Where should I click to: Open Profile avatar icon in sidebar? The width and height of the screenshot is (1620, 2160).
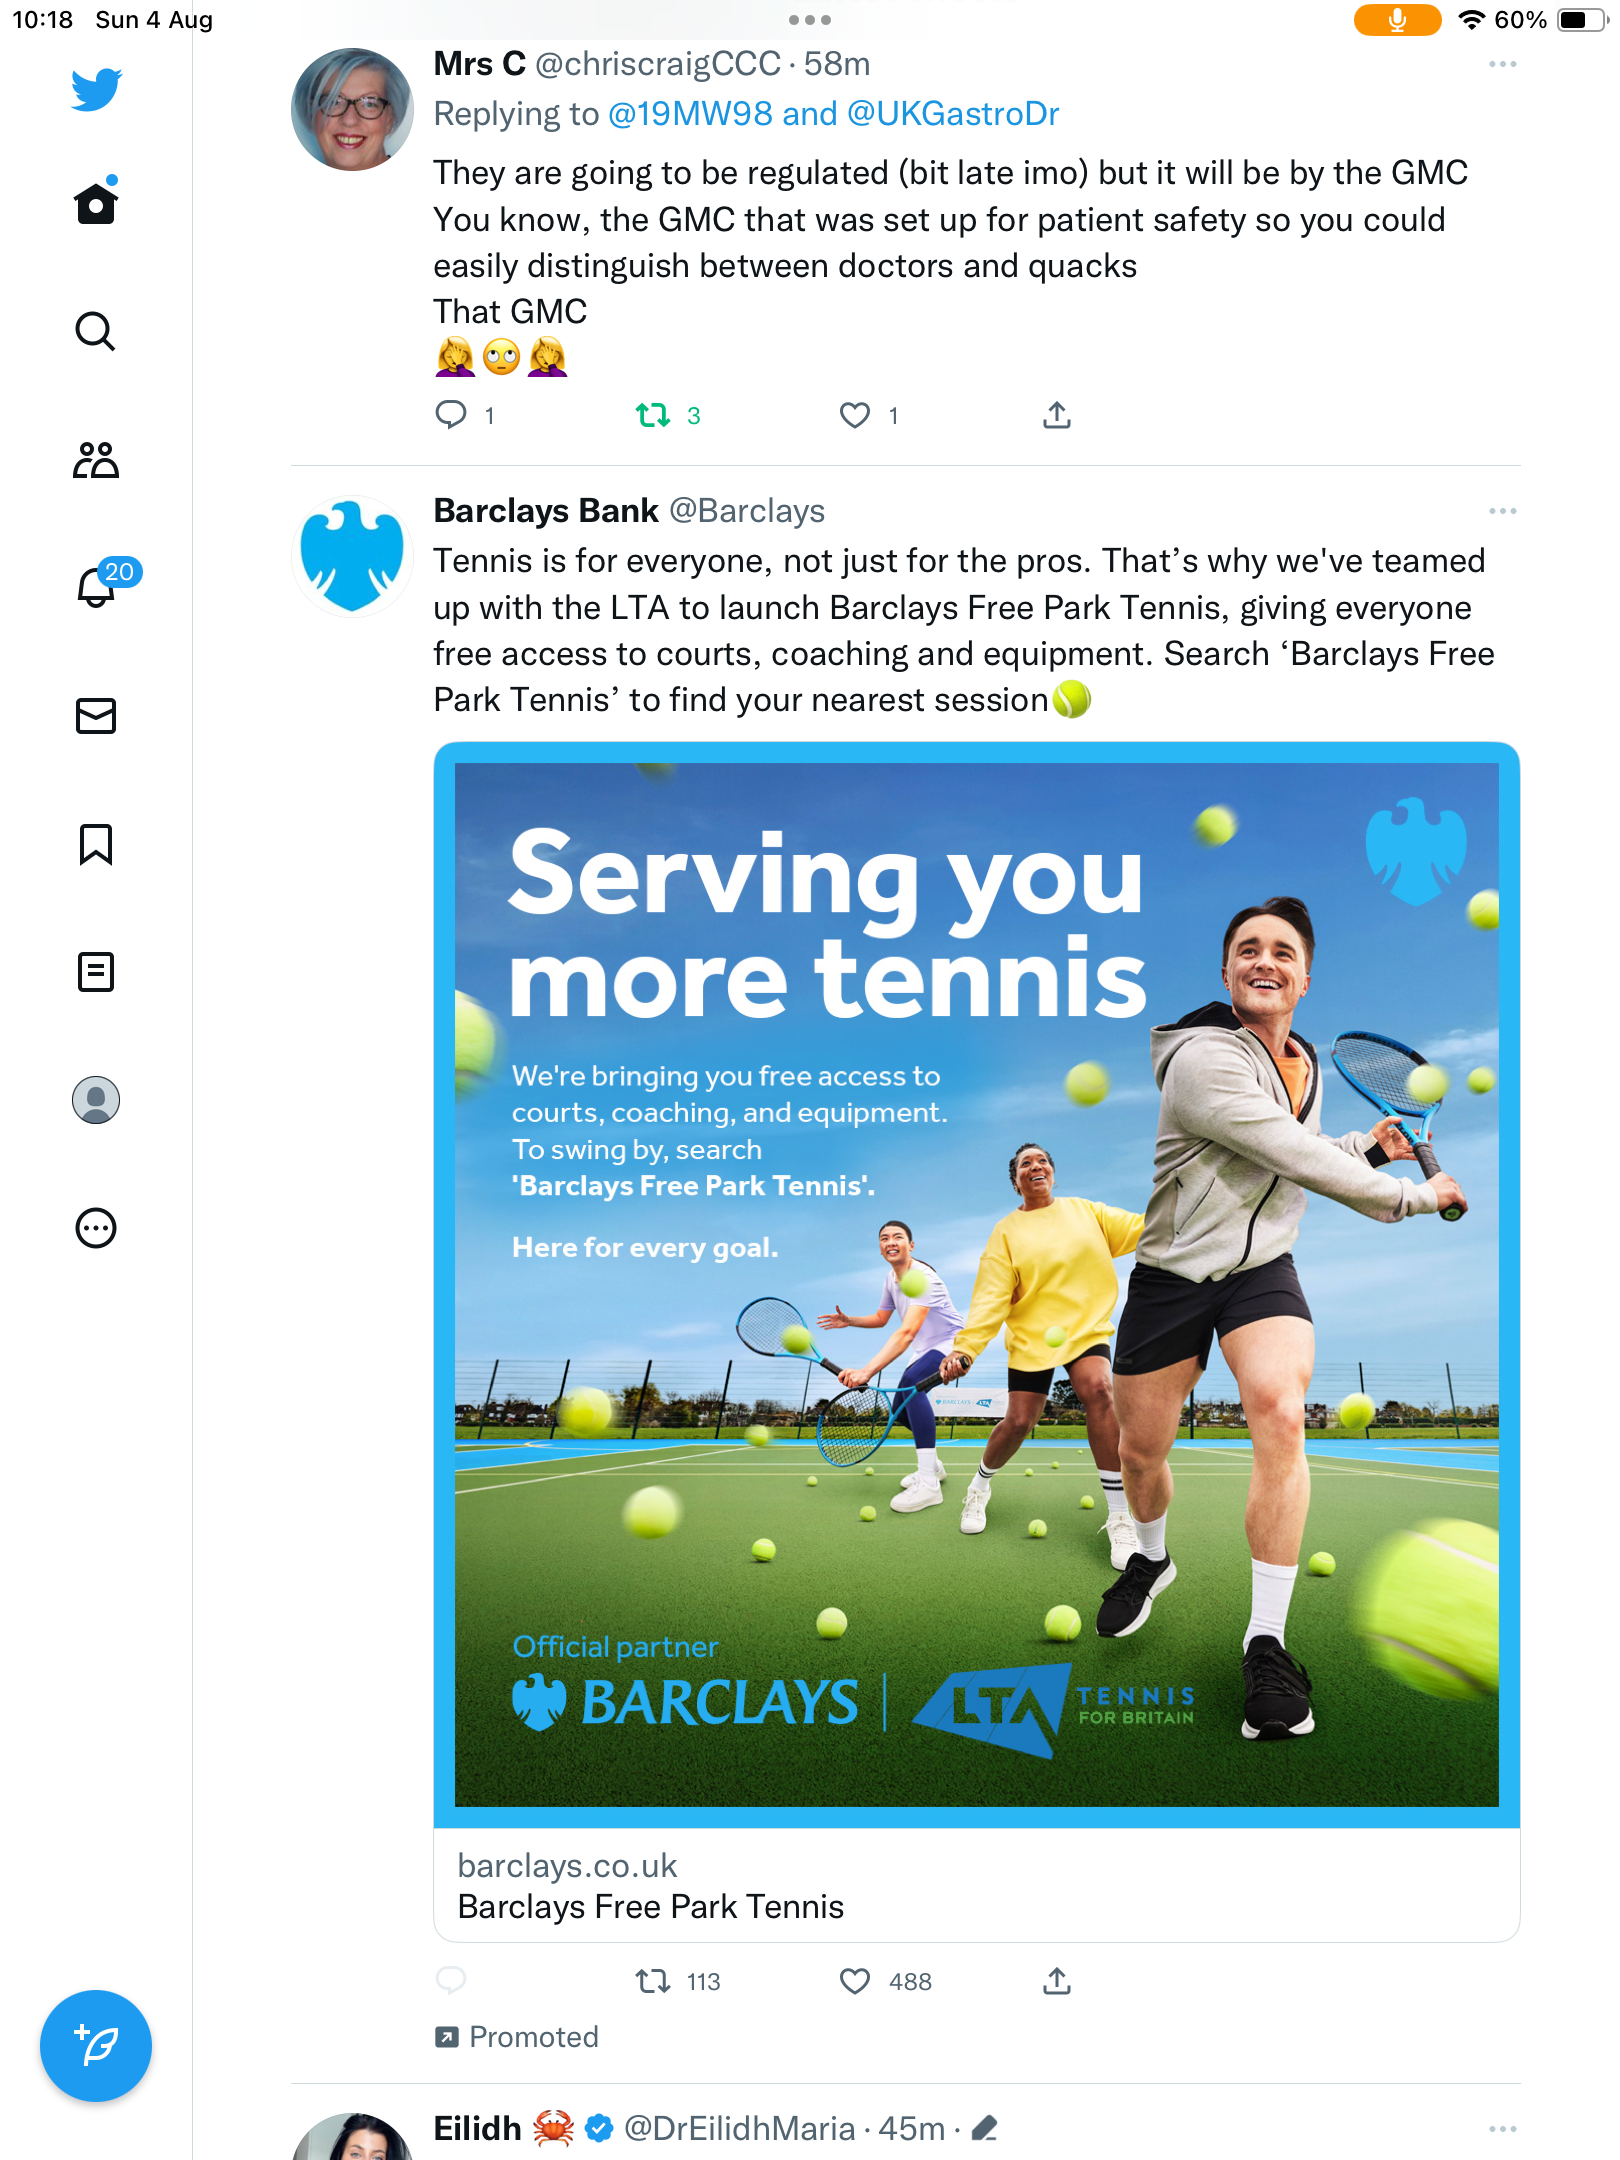96,1100
